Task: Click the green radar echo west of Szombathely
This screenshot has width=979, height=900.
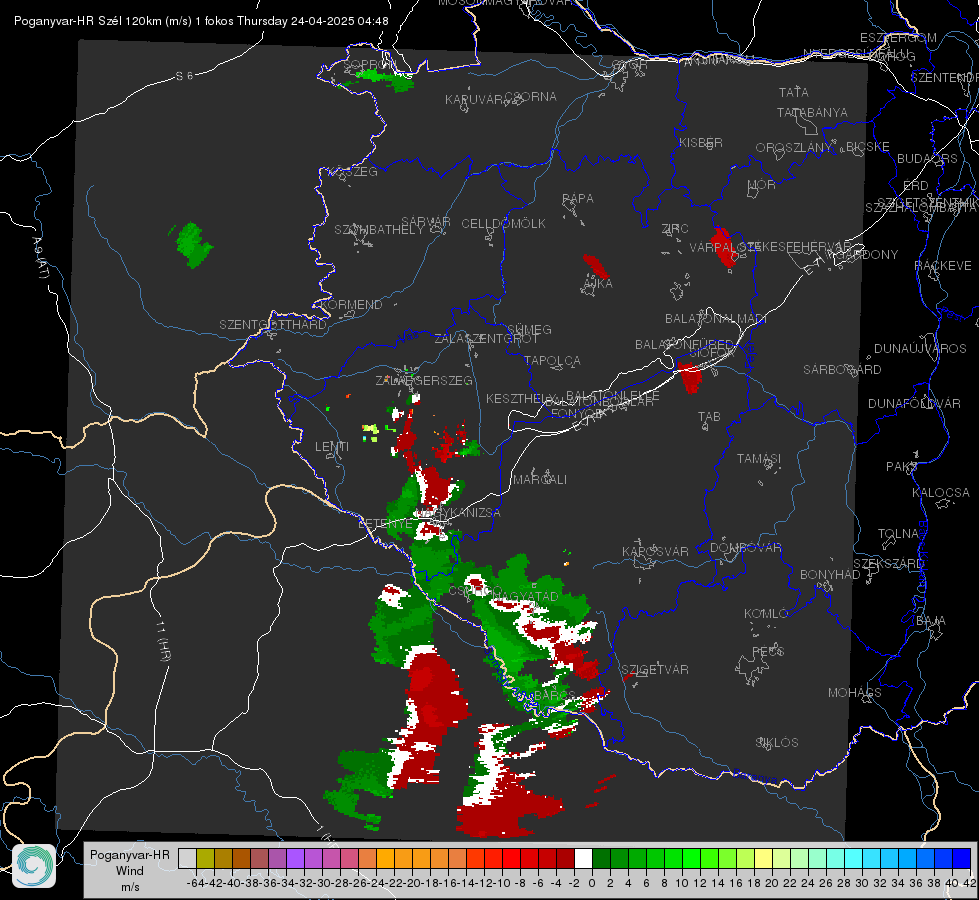Action: click(x=194, y=245)
